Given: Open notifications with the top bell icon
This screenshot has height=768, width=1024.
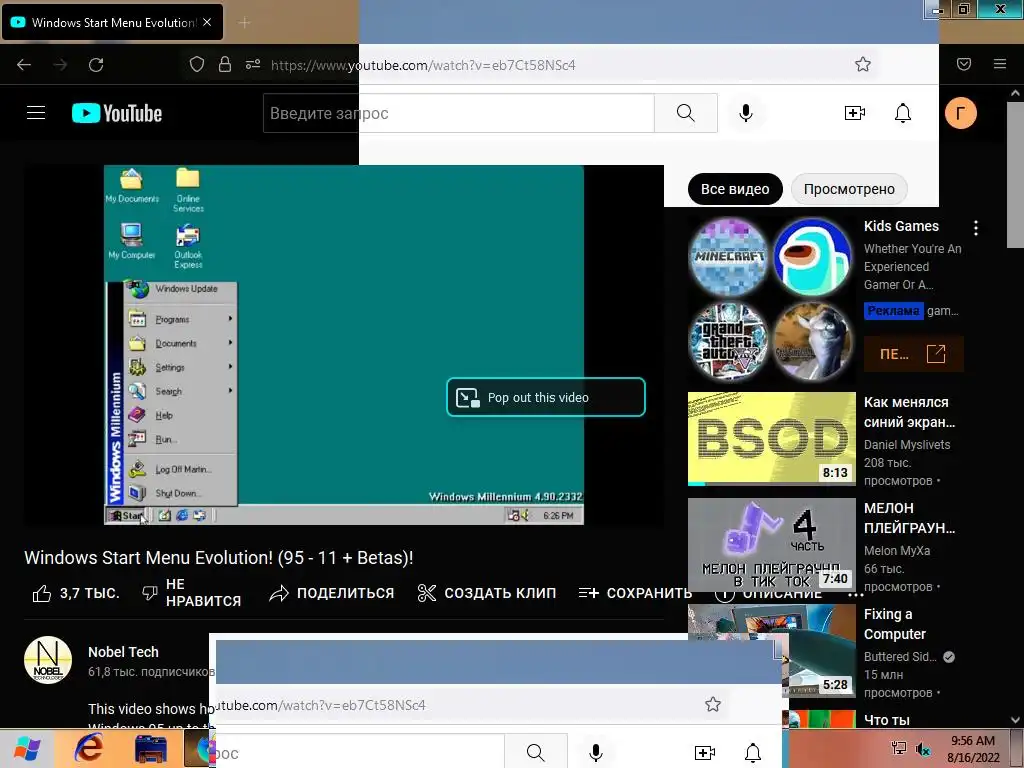Looking at the screenshot, I should click(903, 113).
